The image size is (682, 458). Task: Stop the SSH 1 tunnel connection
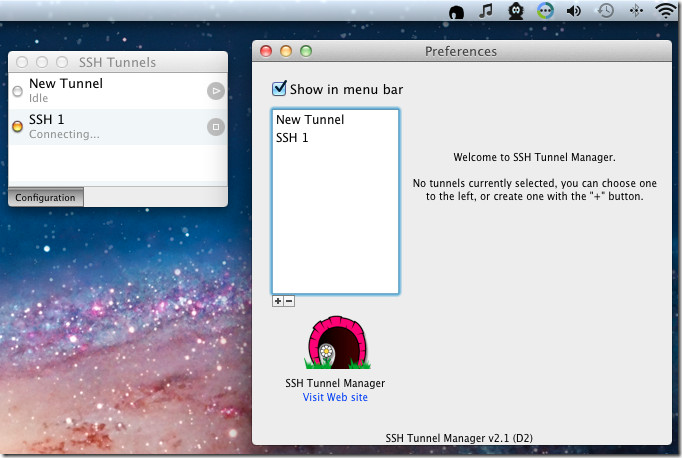coord(216,127)
